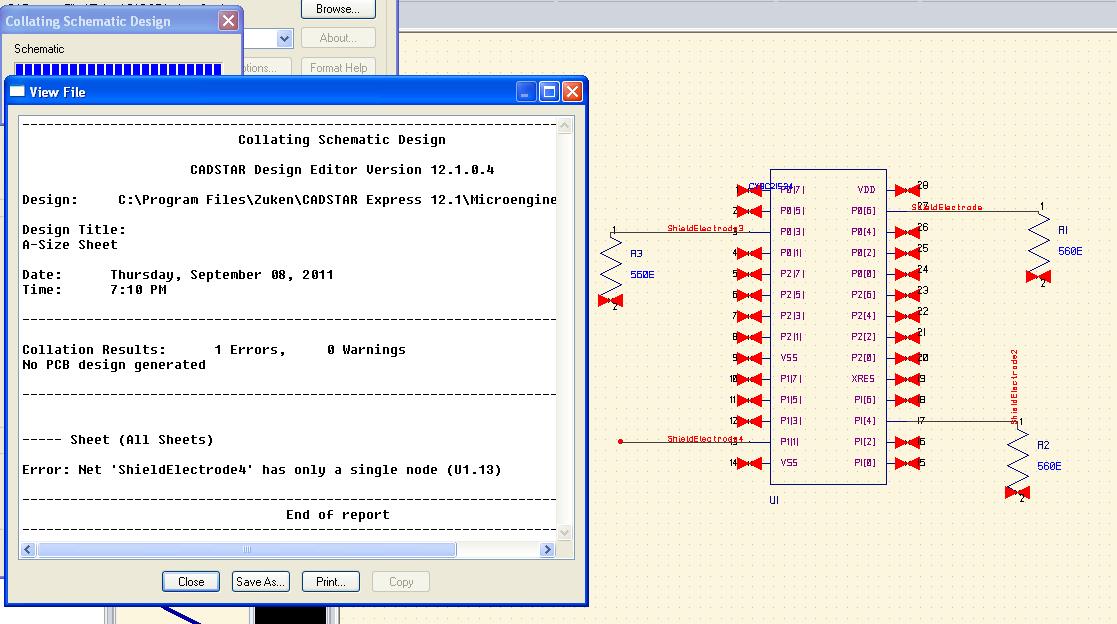Click the ShieldElectrode3 net label on schematic

point(705,228)
